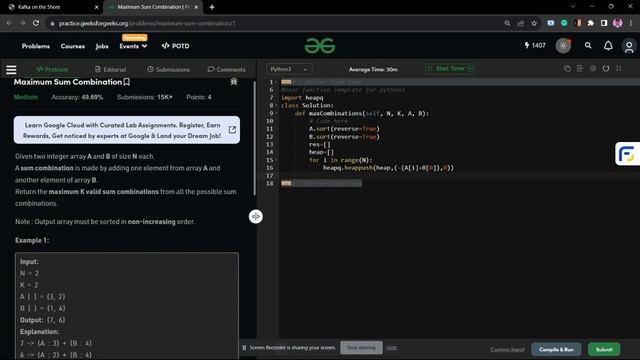
Task: Open editor settings gear icon
Action: tap(593, 69)
